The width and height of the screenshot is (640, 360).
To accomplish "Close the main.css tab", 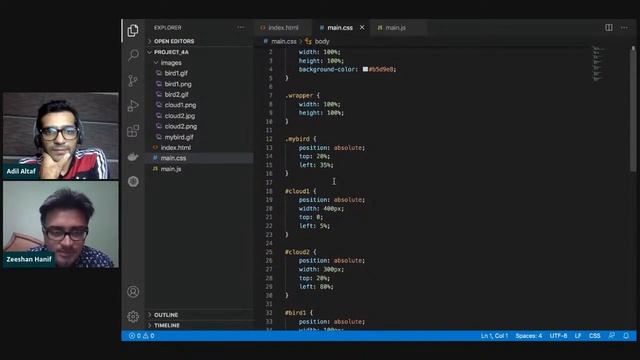I will pyautogui.click(x=362, y=28).
